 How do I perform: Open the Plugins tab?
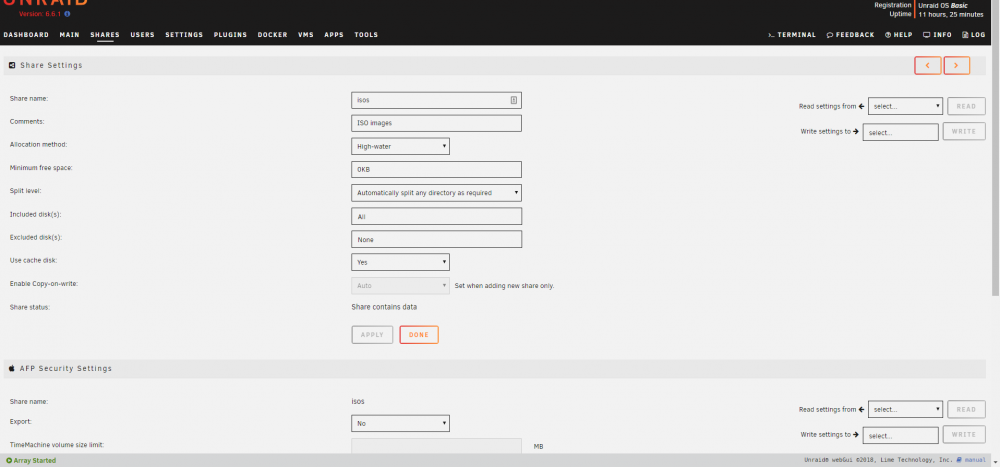point(230,35)
